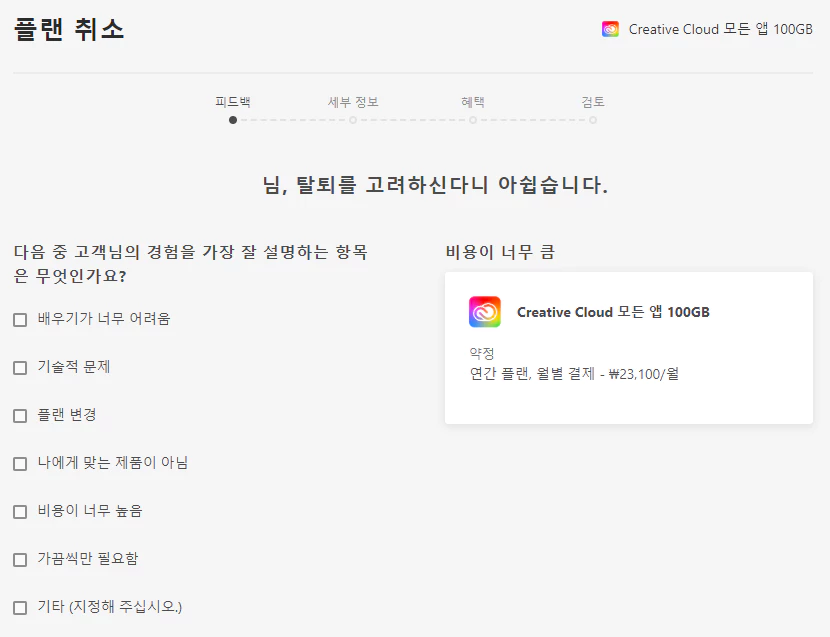This screenshot has height=637, width=830.
Task: Go to the 검토 step label
Action: tap(593, 102)
